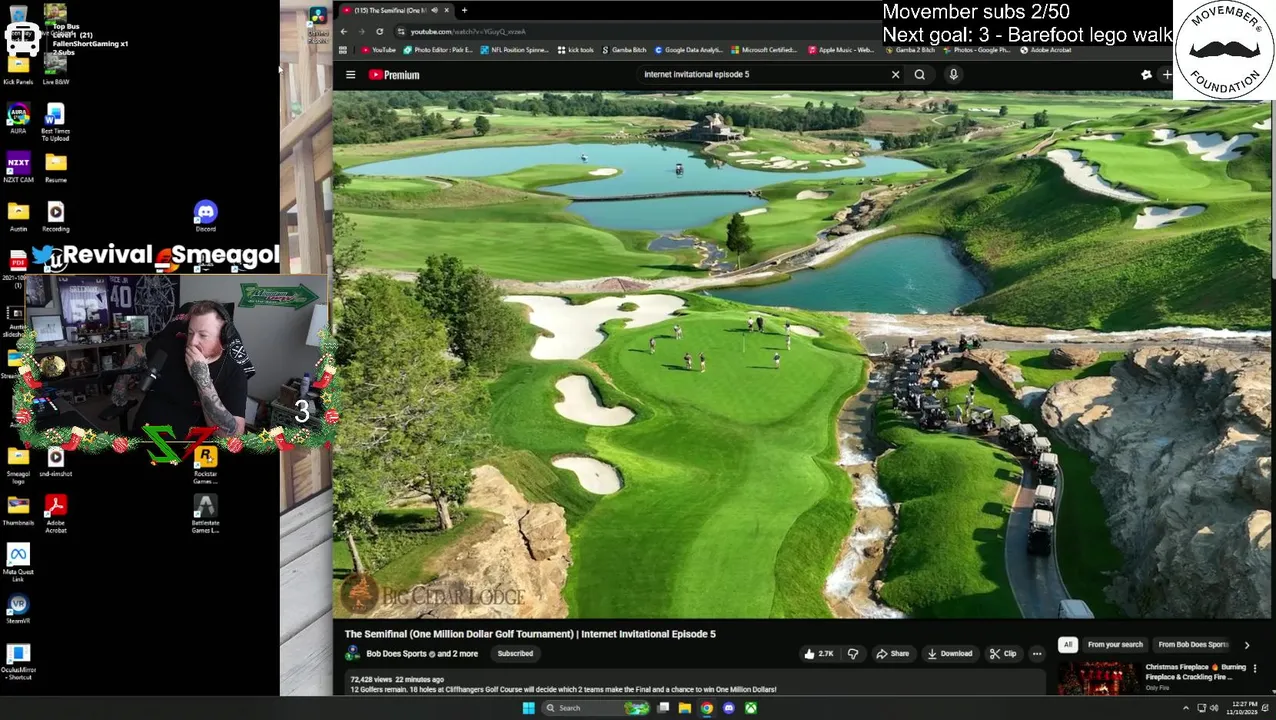Launch DaVinci Resolve desktop shortcut
The width and height of the screenshot is (1276, 720).
point(317,25)
